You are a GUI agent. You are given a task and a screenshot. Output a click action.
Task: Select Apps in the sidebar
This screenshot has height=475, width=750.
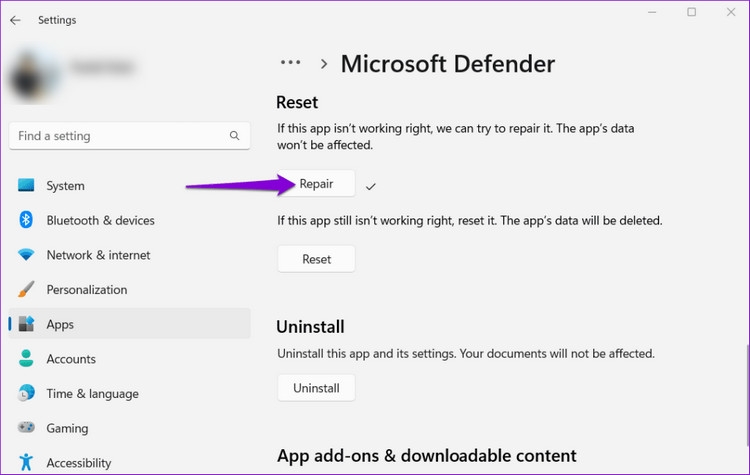point(129,324)
